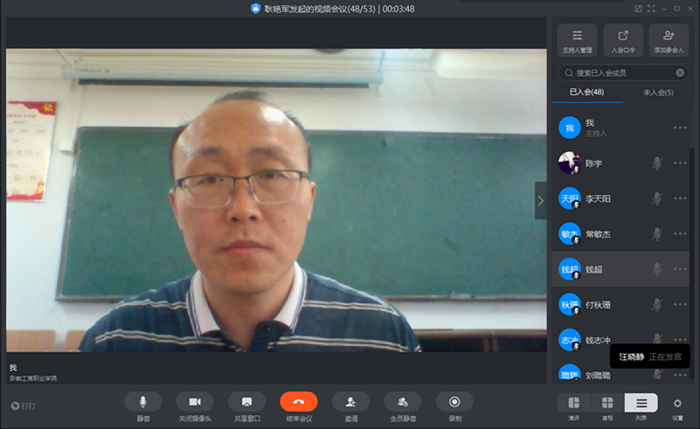Click the participant list scrollbar
Viewport: 700px width, 429px height.
692,129
